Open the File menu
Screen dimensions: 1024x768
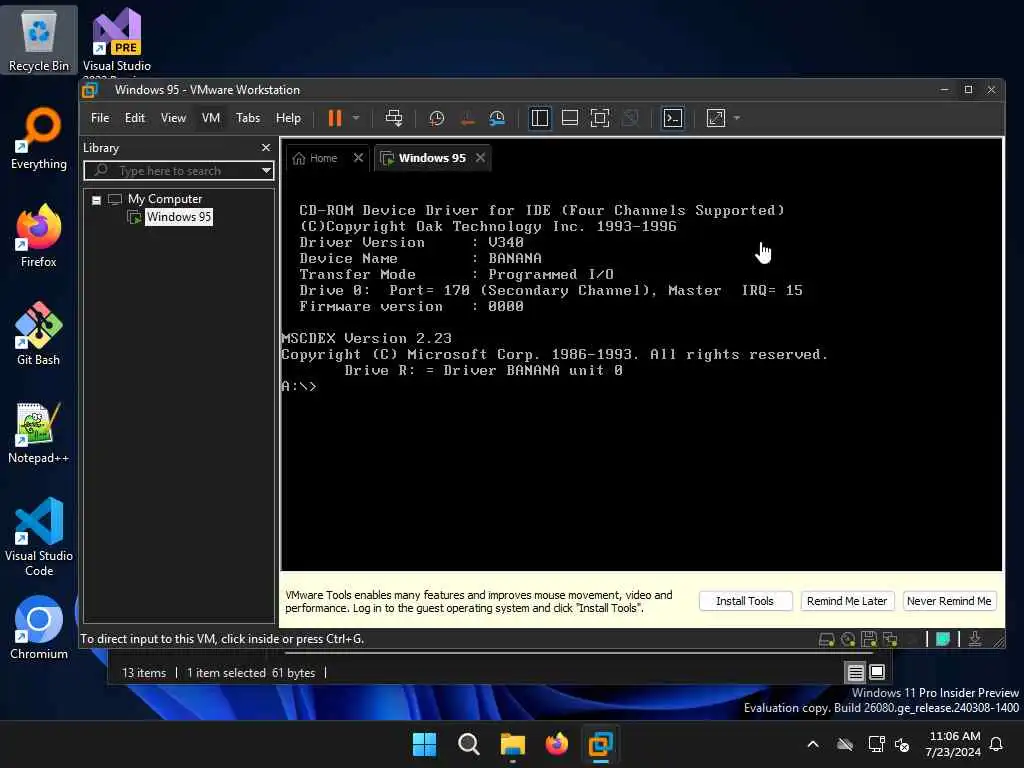point(100,118)
